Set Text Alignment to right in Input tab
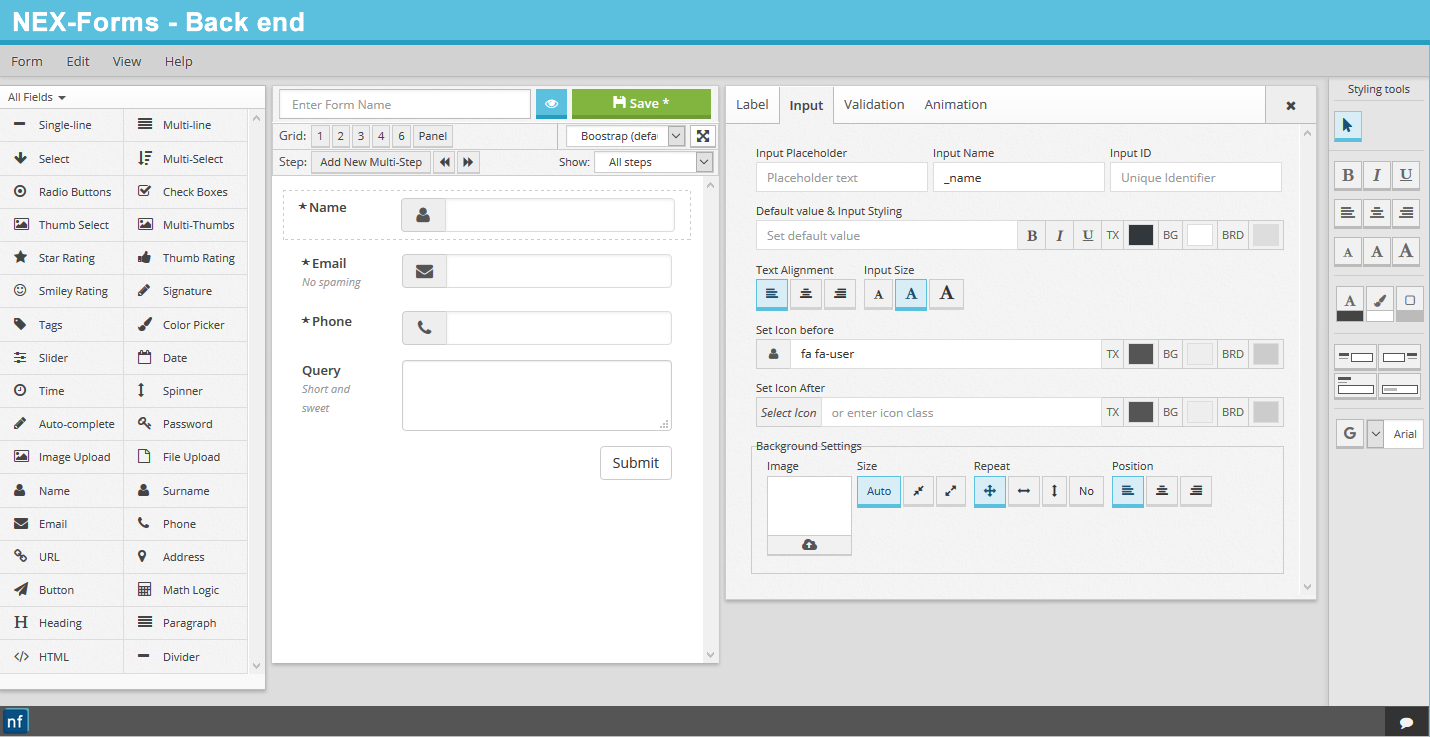Image resolution: width=1430 pixels, height=737 pixels. click(840, 293)
